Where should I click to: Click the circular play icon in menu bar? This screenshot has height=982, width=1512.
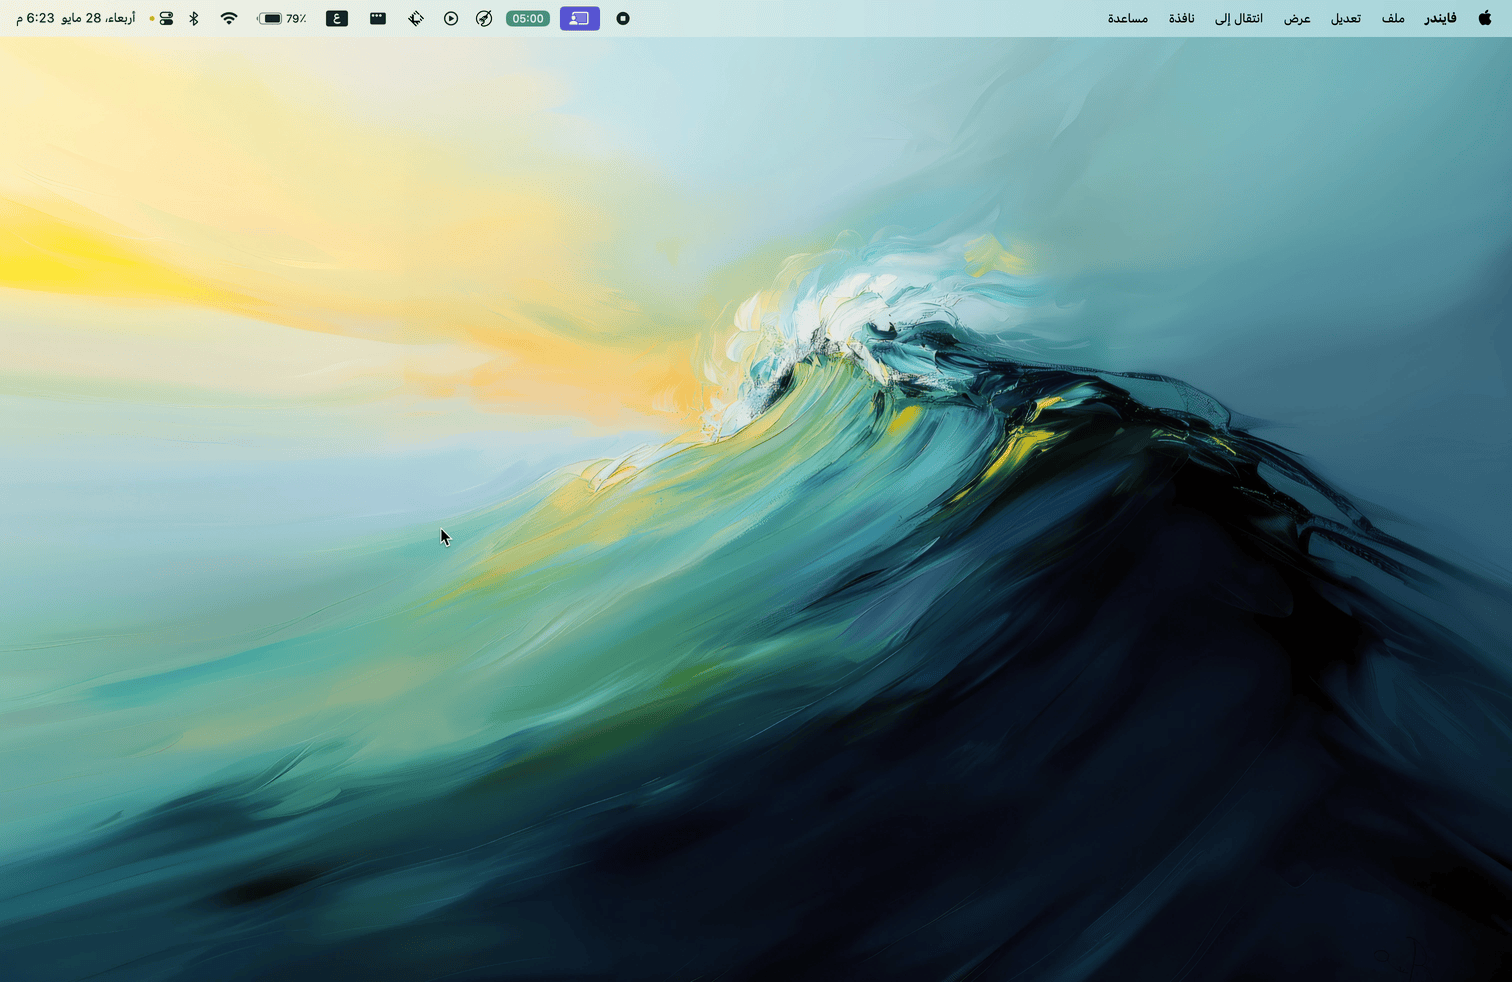point(451,18)
